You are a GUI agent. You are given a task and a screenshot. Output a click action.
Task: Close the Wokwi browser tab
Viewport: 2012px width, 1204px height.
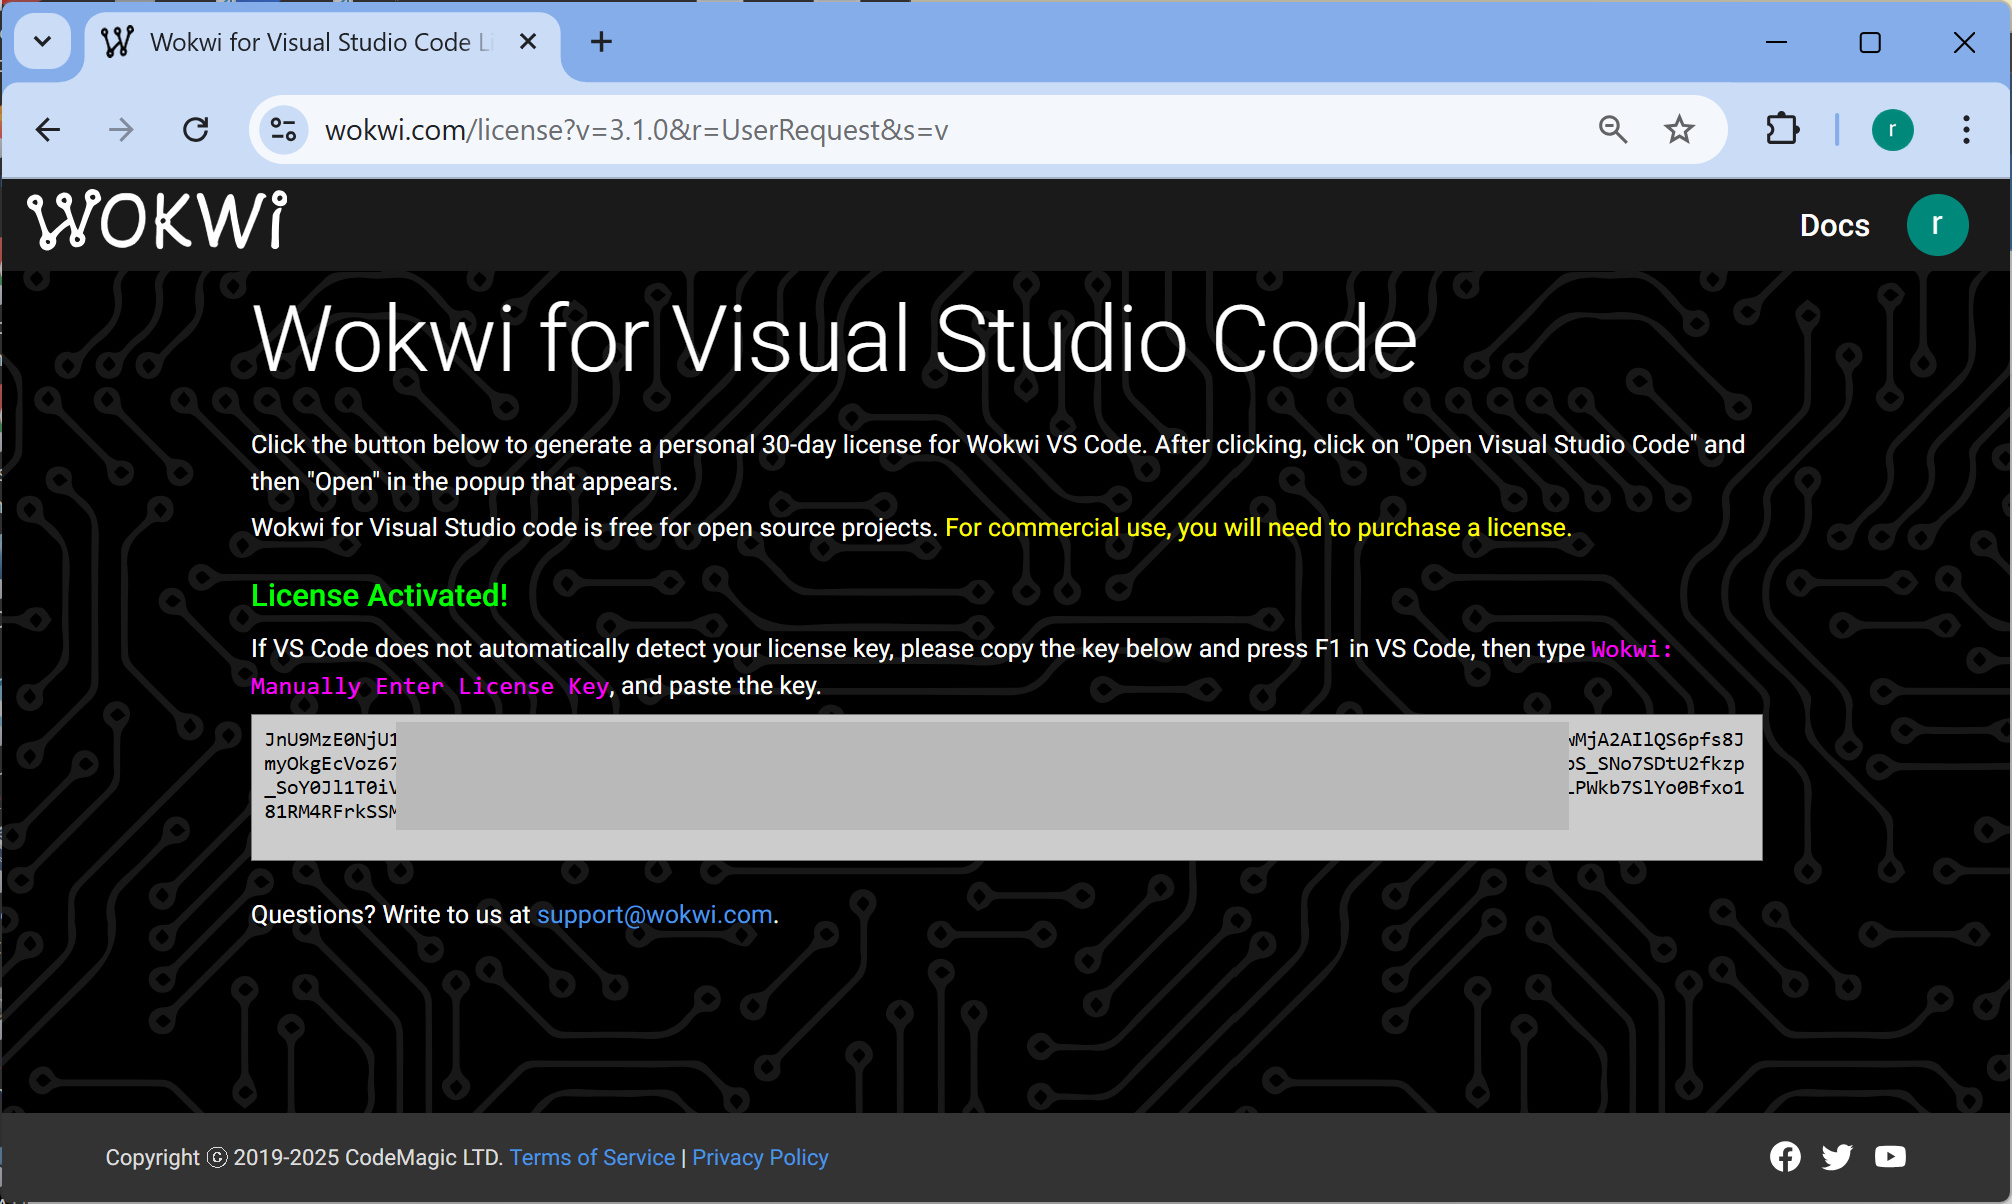tap(528, 42)
